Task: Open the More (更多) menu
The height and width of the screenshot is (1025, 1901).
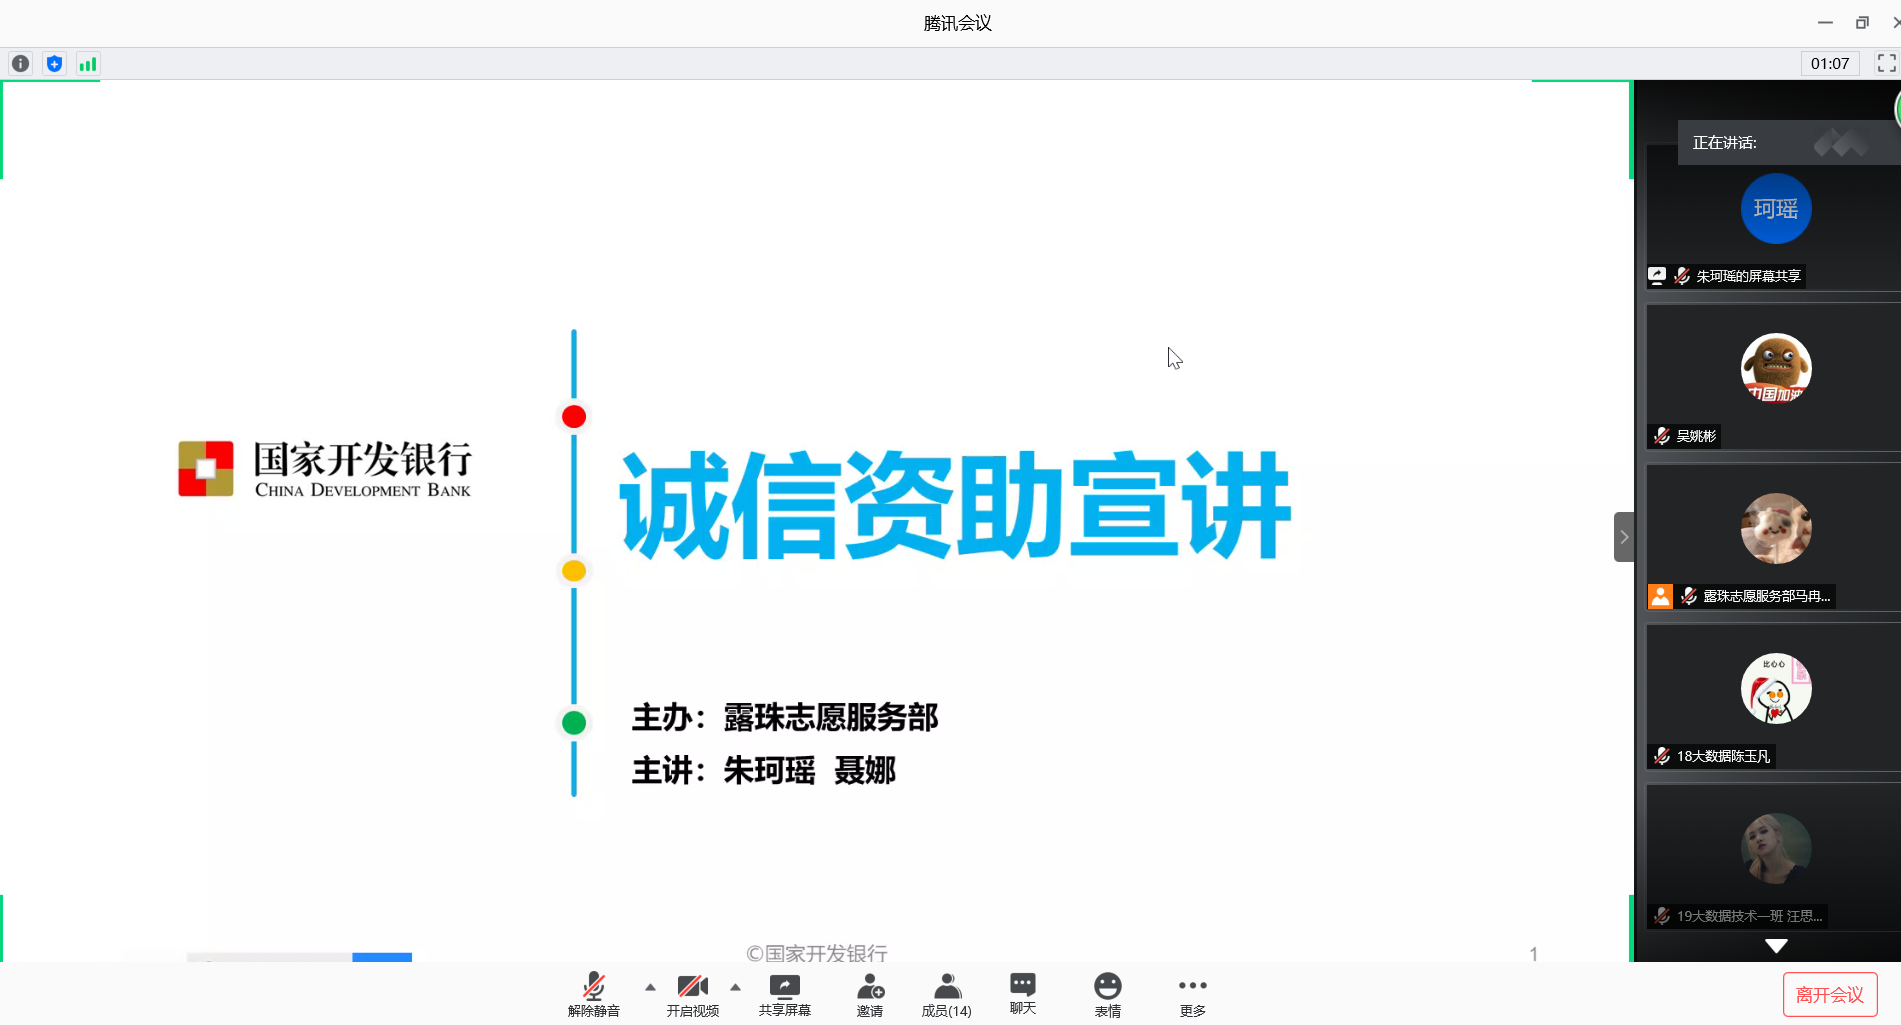Action: [x=1192, y=995]
